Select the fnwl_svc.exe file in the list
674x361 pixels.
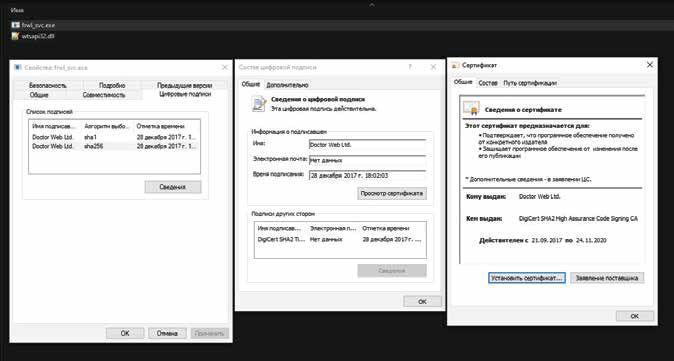[x=337, y=25]
